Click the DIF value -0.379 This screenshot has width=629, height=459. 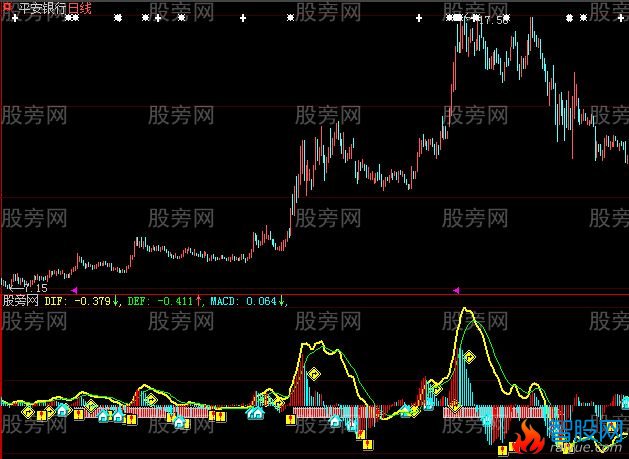pyautogui.click(x=93, y=301)
